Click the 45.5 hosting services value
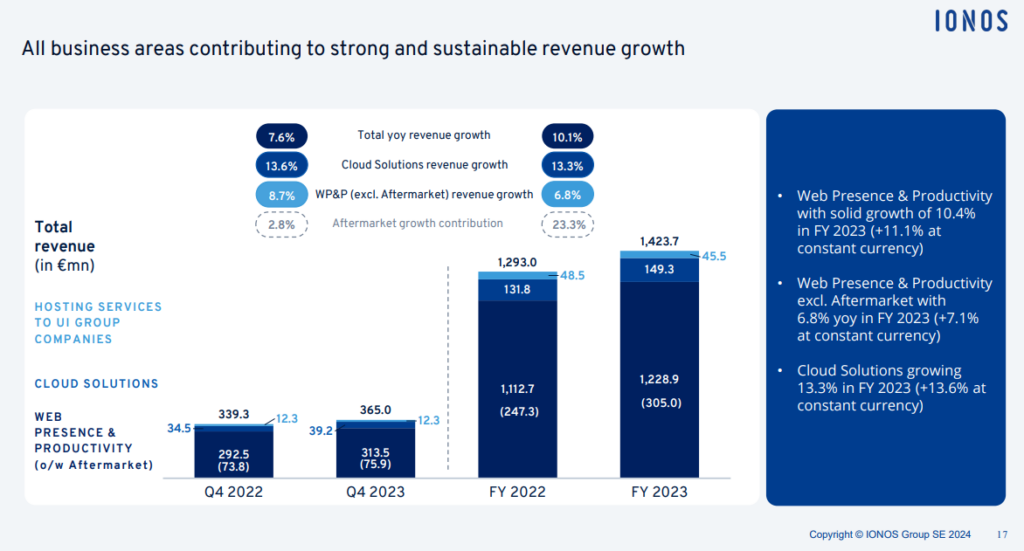The width and height of the screenshot is (1024, 551). 714,257
